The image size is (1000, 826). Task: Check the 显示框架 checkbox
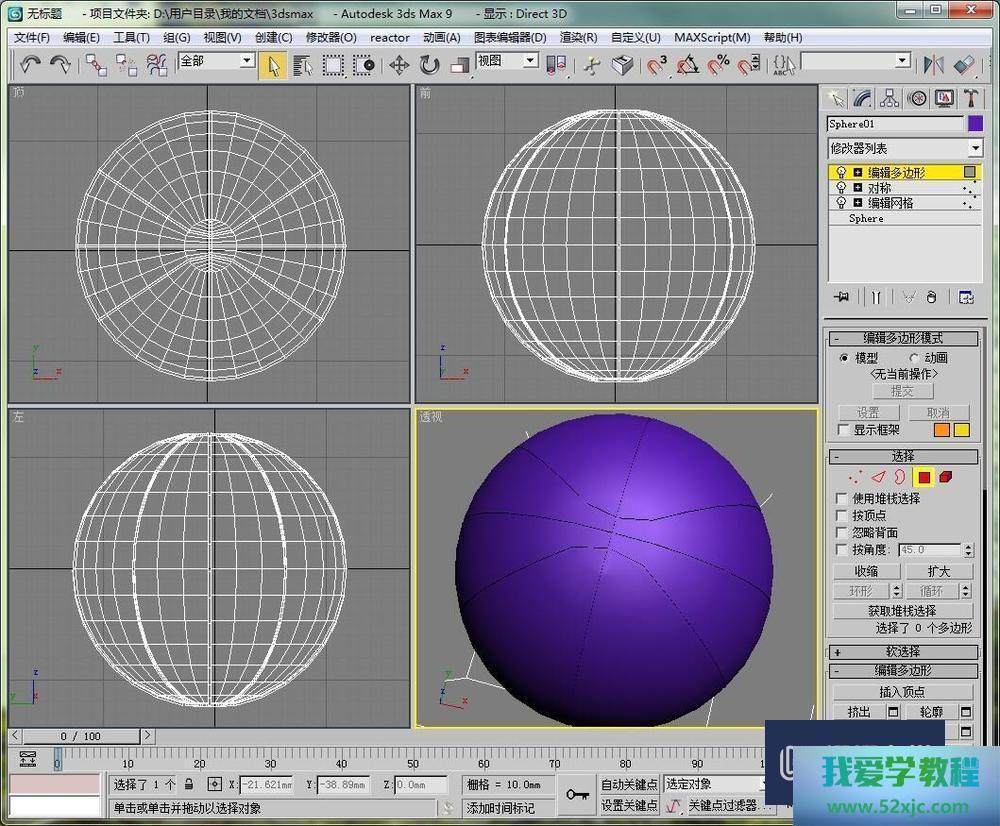(842, 430)
